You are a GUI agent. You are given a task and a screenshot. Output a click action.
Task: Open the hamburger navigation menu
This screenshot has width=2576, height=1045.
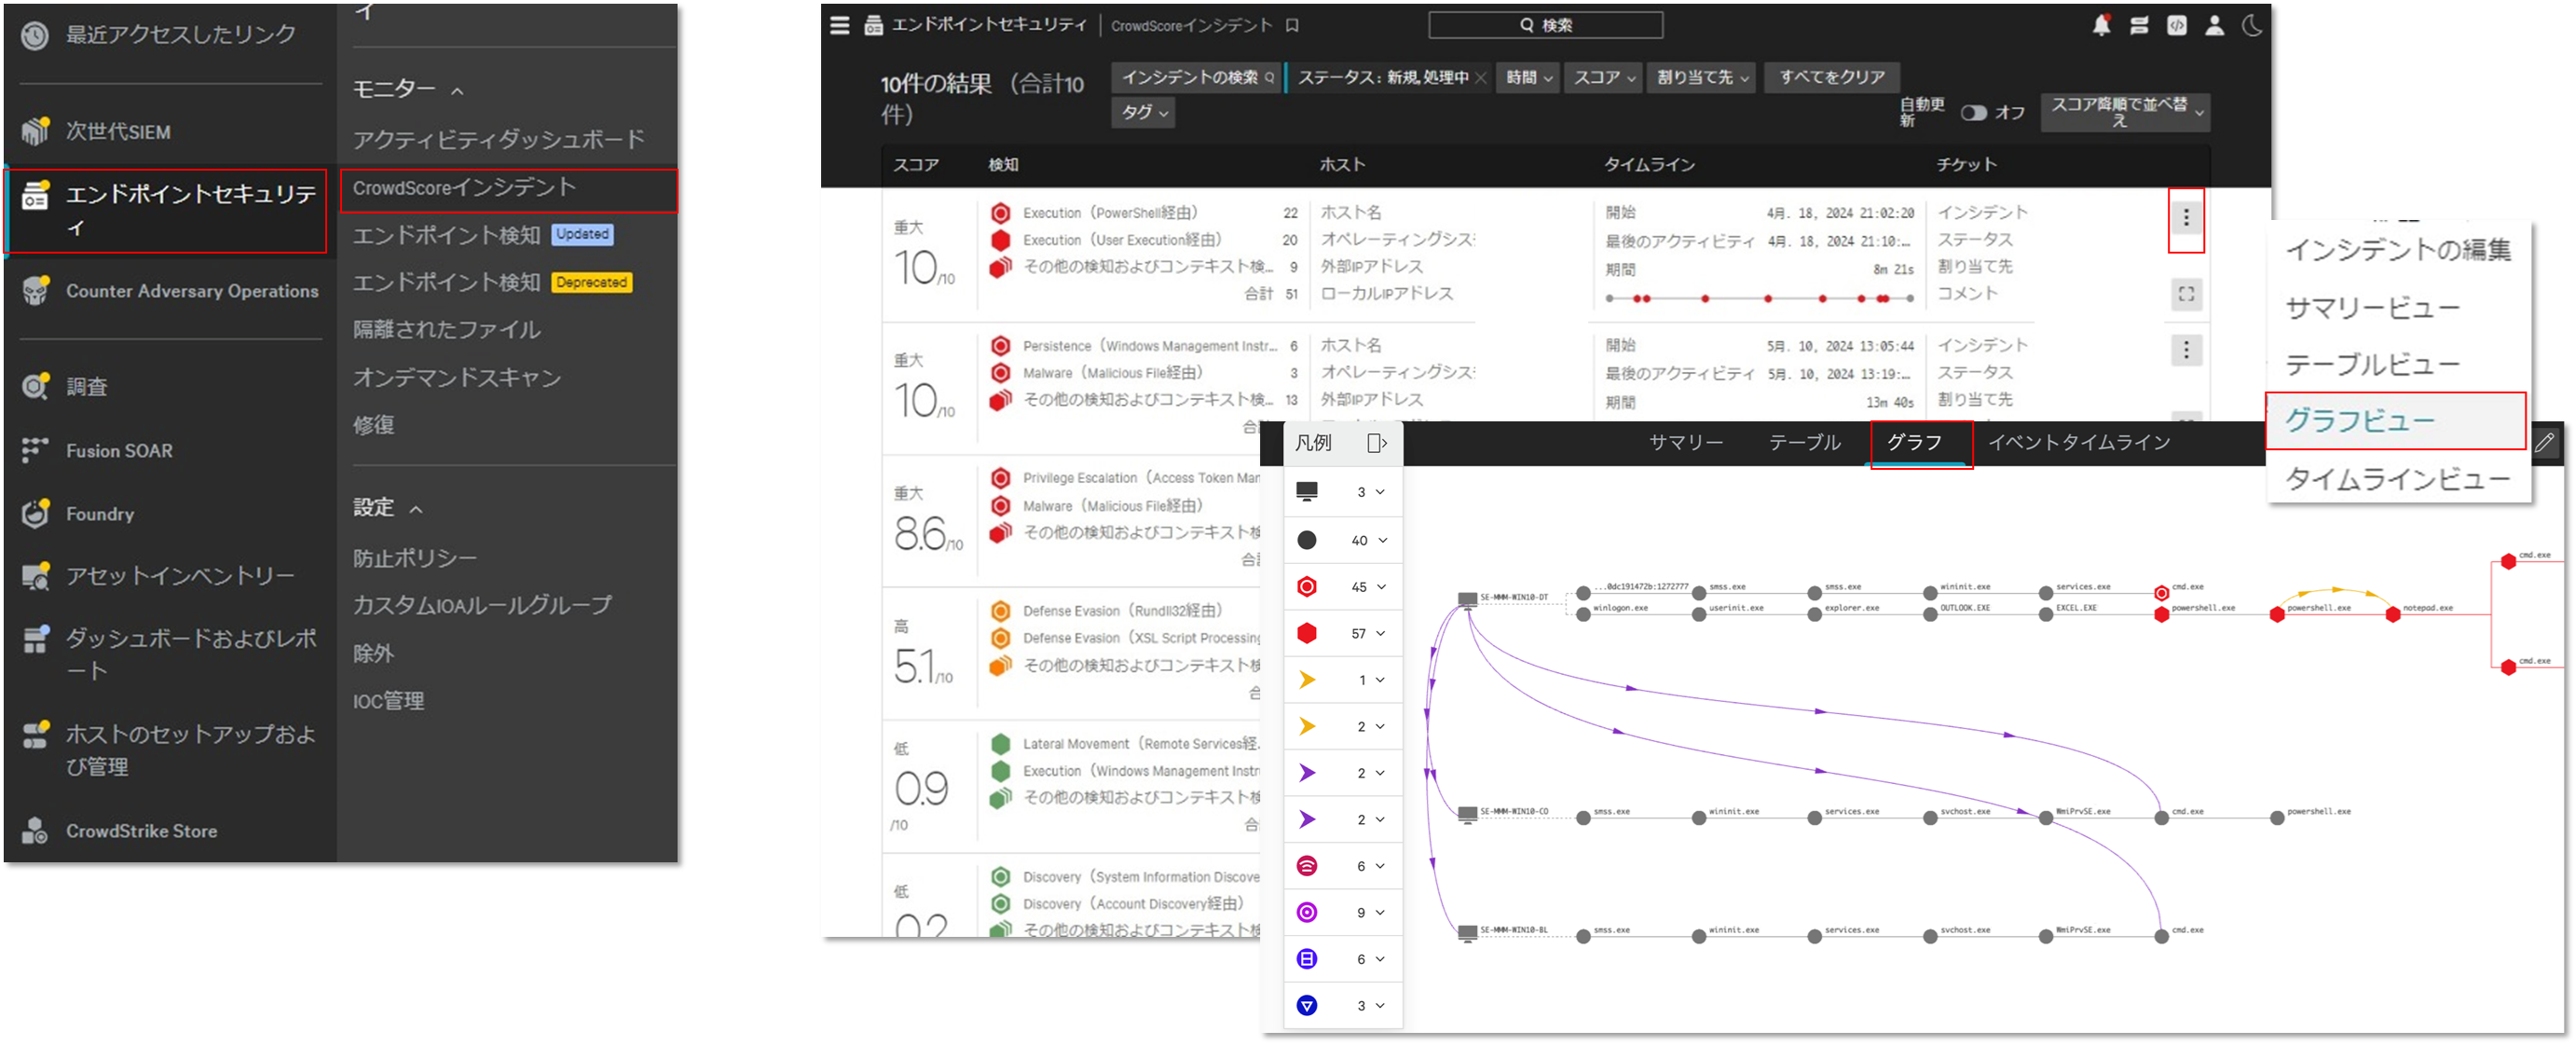pos(839,25)
